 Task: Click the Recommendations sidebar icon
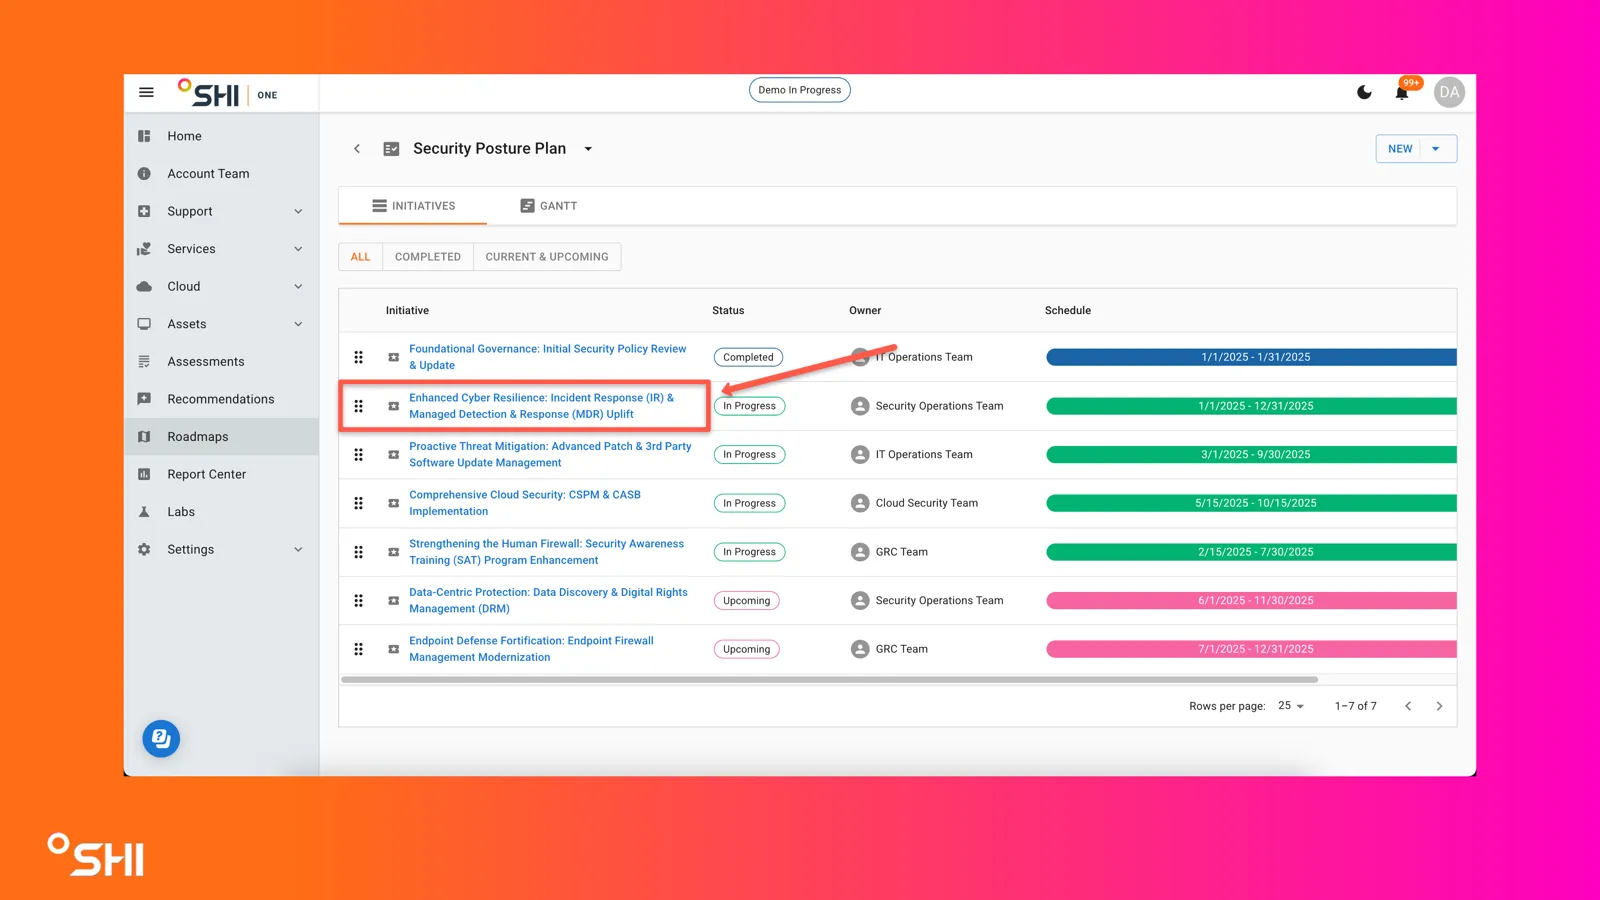(x=144, y=399)
